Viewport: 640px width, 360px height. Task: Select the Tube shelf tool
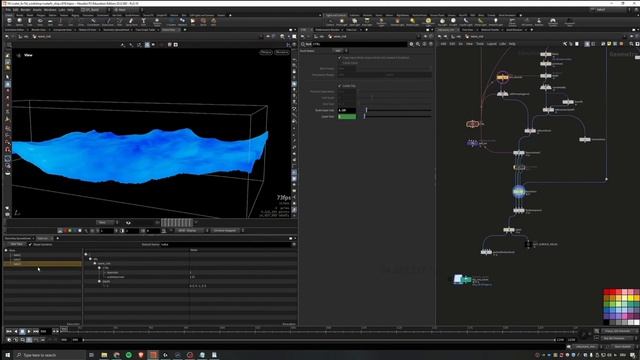(30, 22)
